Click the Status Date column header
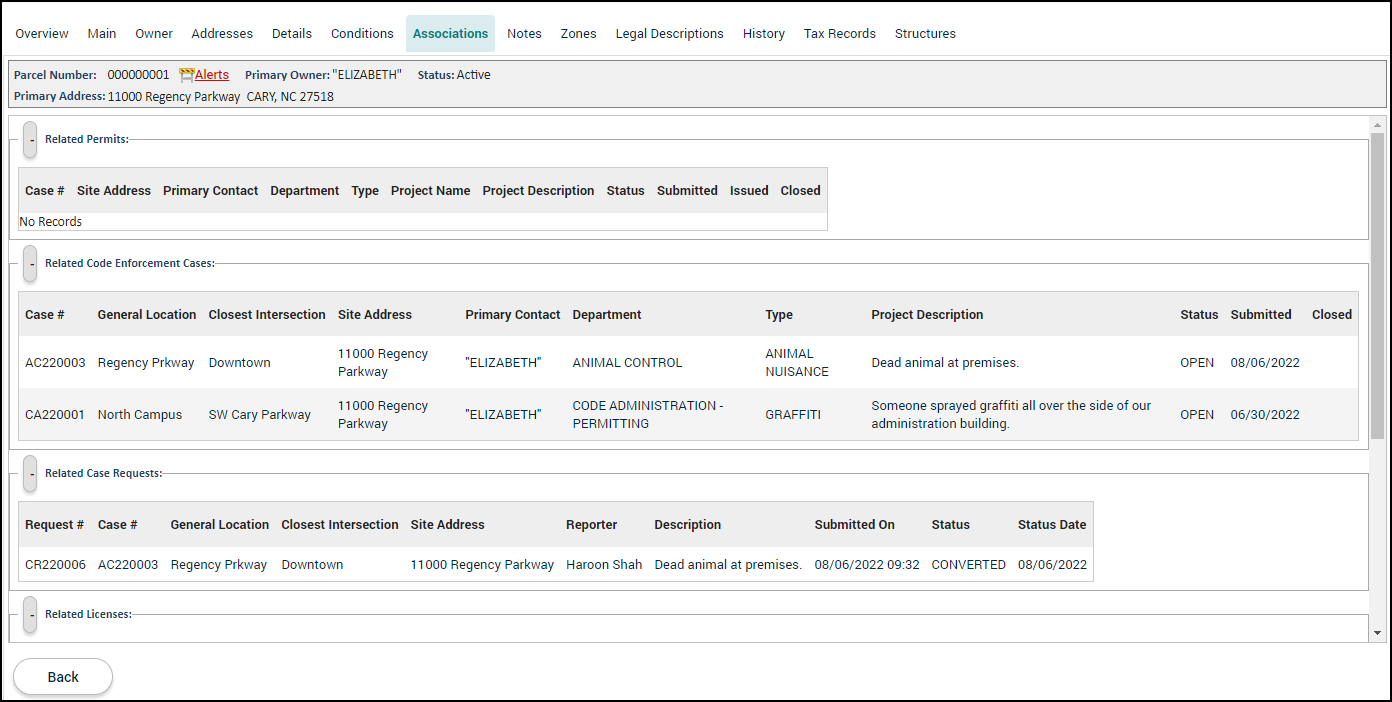 pyautogui.click(x=1052, y=525)
